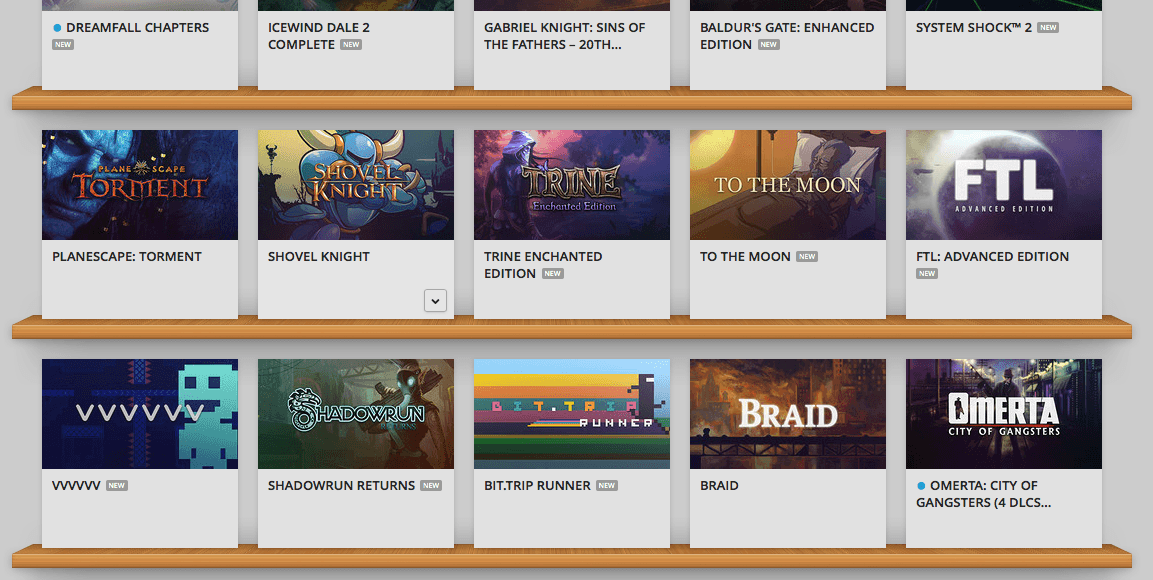Click the SYSTEM SHOCK 2 title
Image resolution: width=1153 pixels, height=580 pixels.
point(974,27)
